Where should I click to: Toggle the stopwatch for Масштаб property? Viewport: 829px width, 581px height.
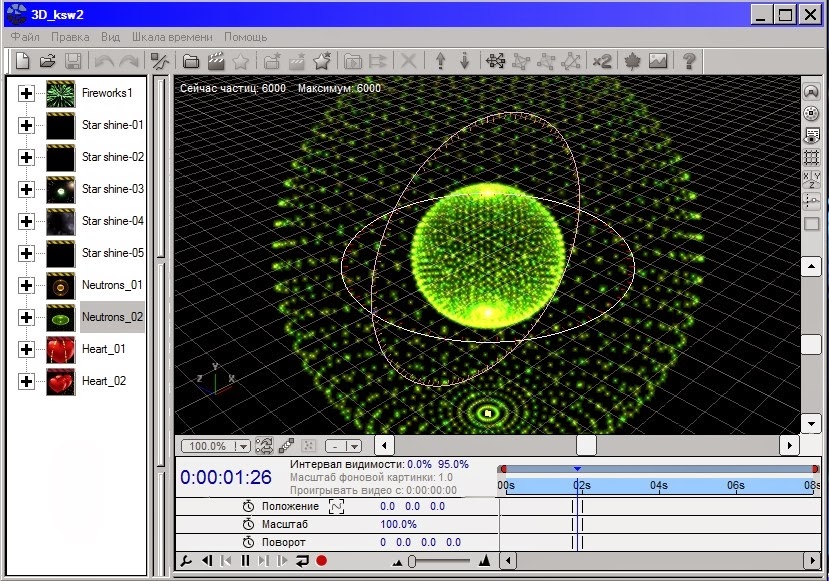248,524
